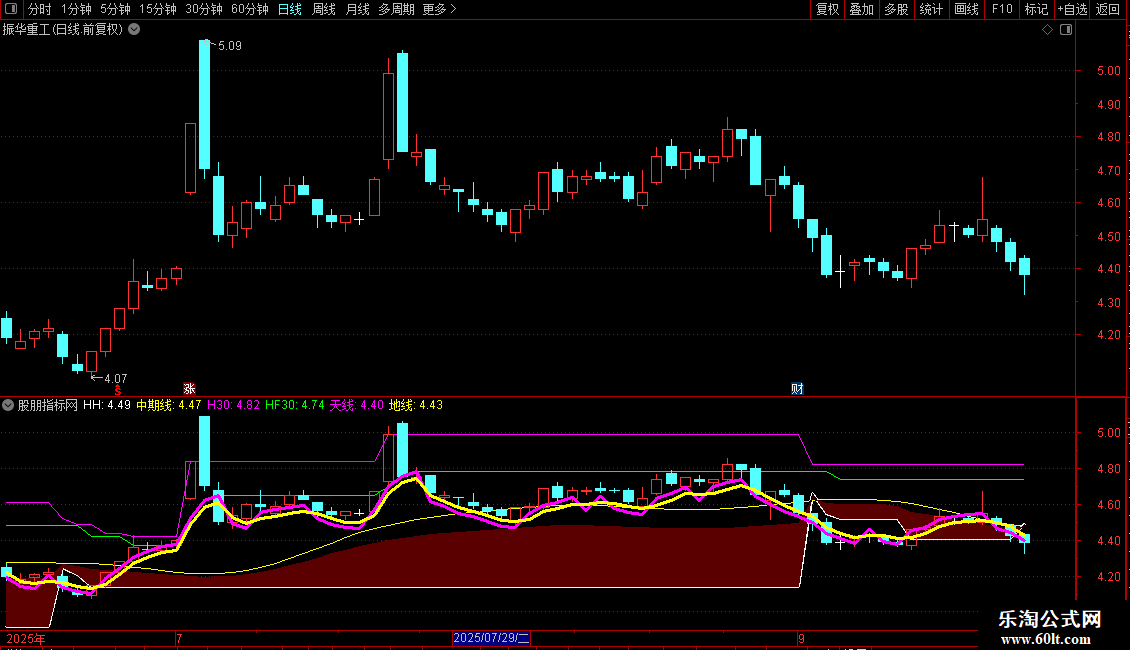1130x650 pixels.
Task: Select the 60分钟 period
Action: click(x=250, y=9)
